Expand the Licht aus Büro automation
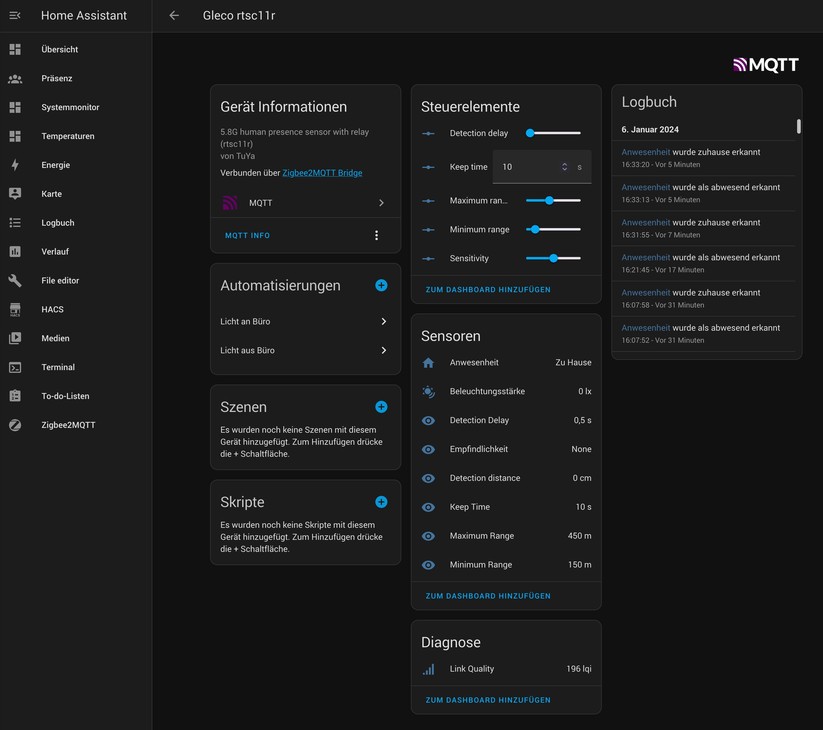 click(380, 351)
